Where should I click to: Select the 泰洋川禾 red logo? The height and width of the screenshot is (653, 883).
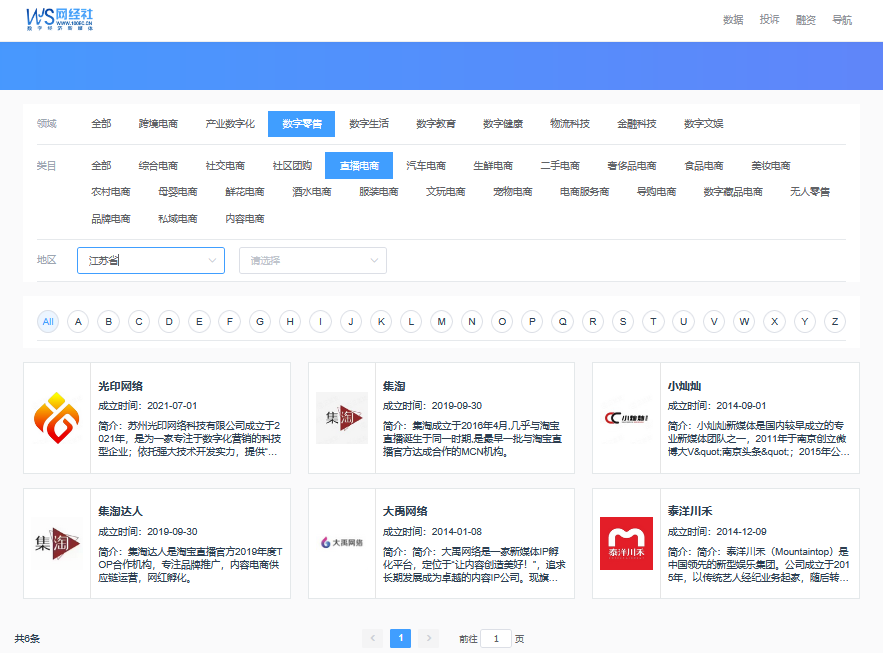tap(626, 544)
